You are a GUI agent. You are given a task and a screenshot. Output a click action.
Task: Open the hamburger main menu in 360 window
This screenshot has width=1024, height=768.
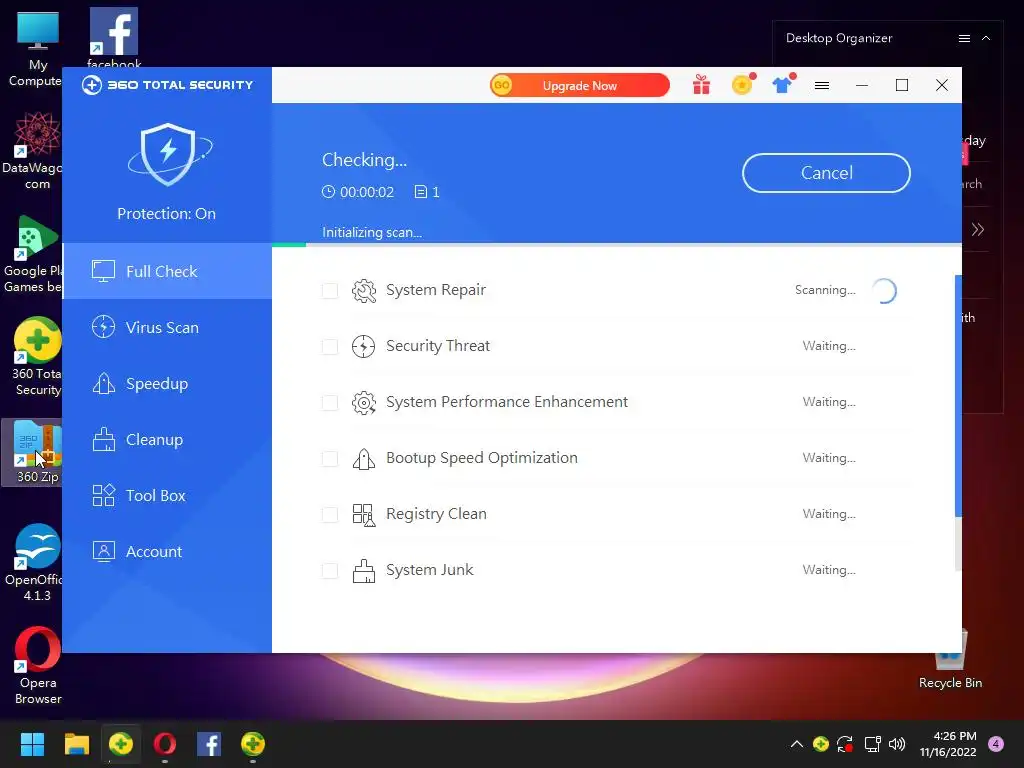(822, 86)
